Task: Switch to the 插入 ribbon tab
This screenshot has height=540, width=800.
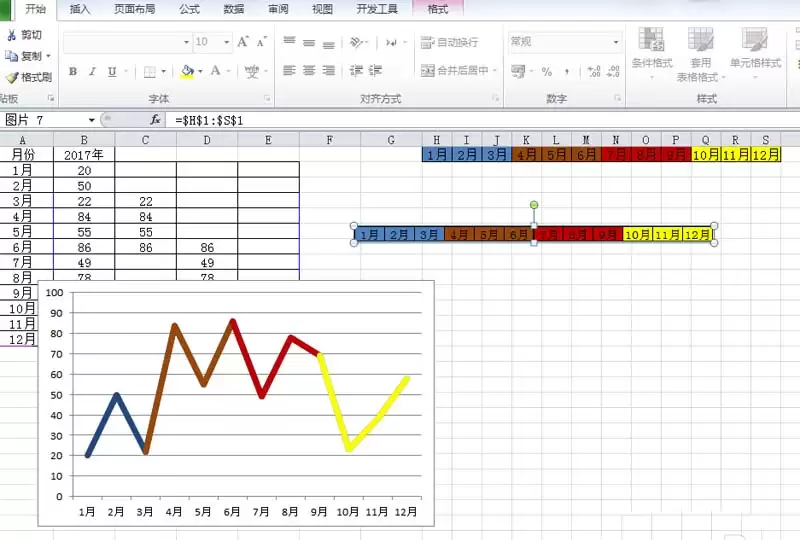Action: coord(80,9)
